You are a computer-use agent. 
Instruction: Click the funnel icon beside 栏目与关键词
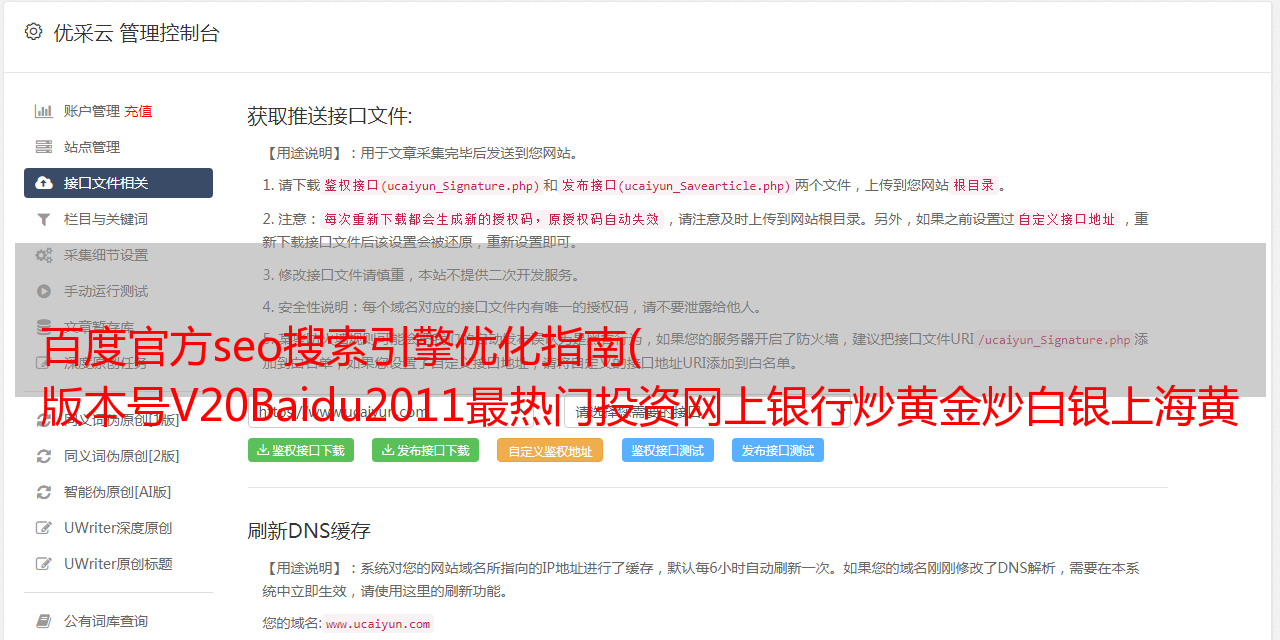[x=44, y=219]
